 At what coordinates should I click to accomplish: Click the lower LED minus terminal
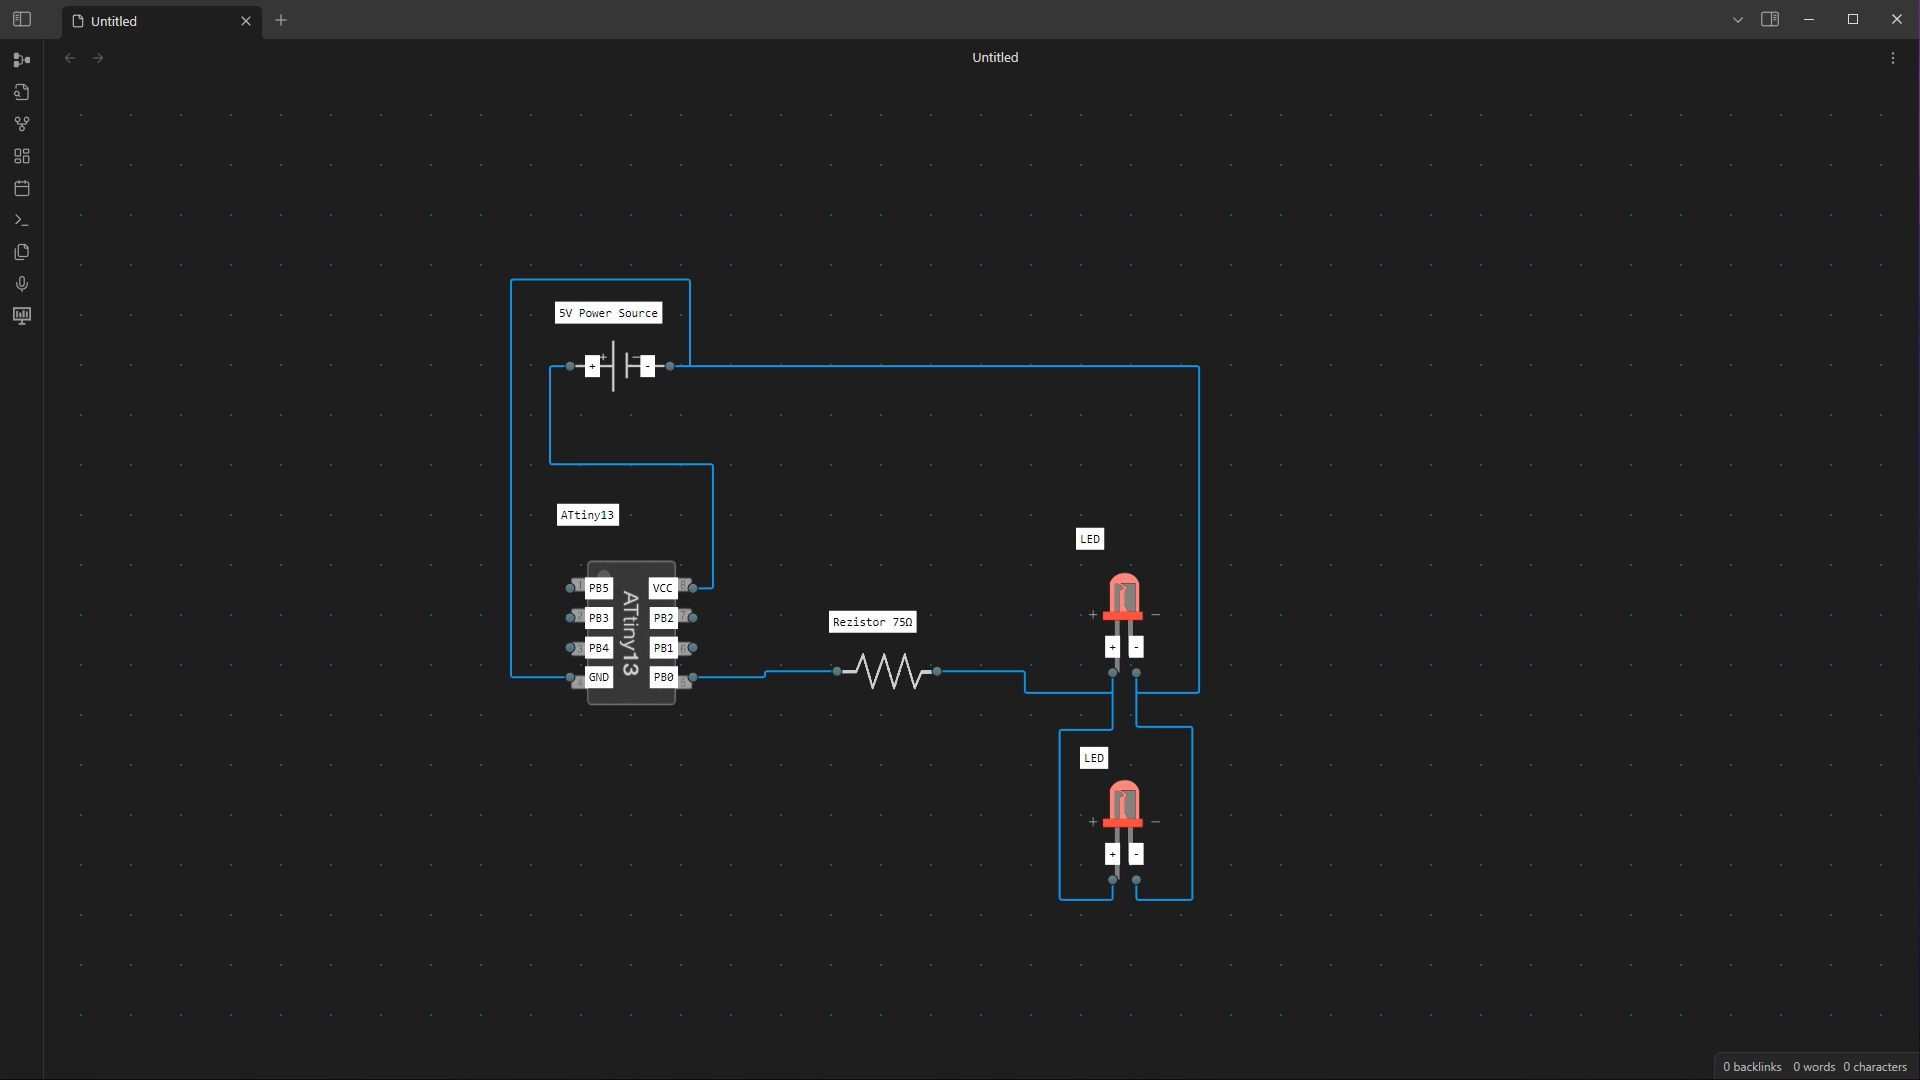coord(1136,854)
